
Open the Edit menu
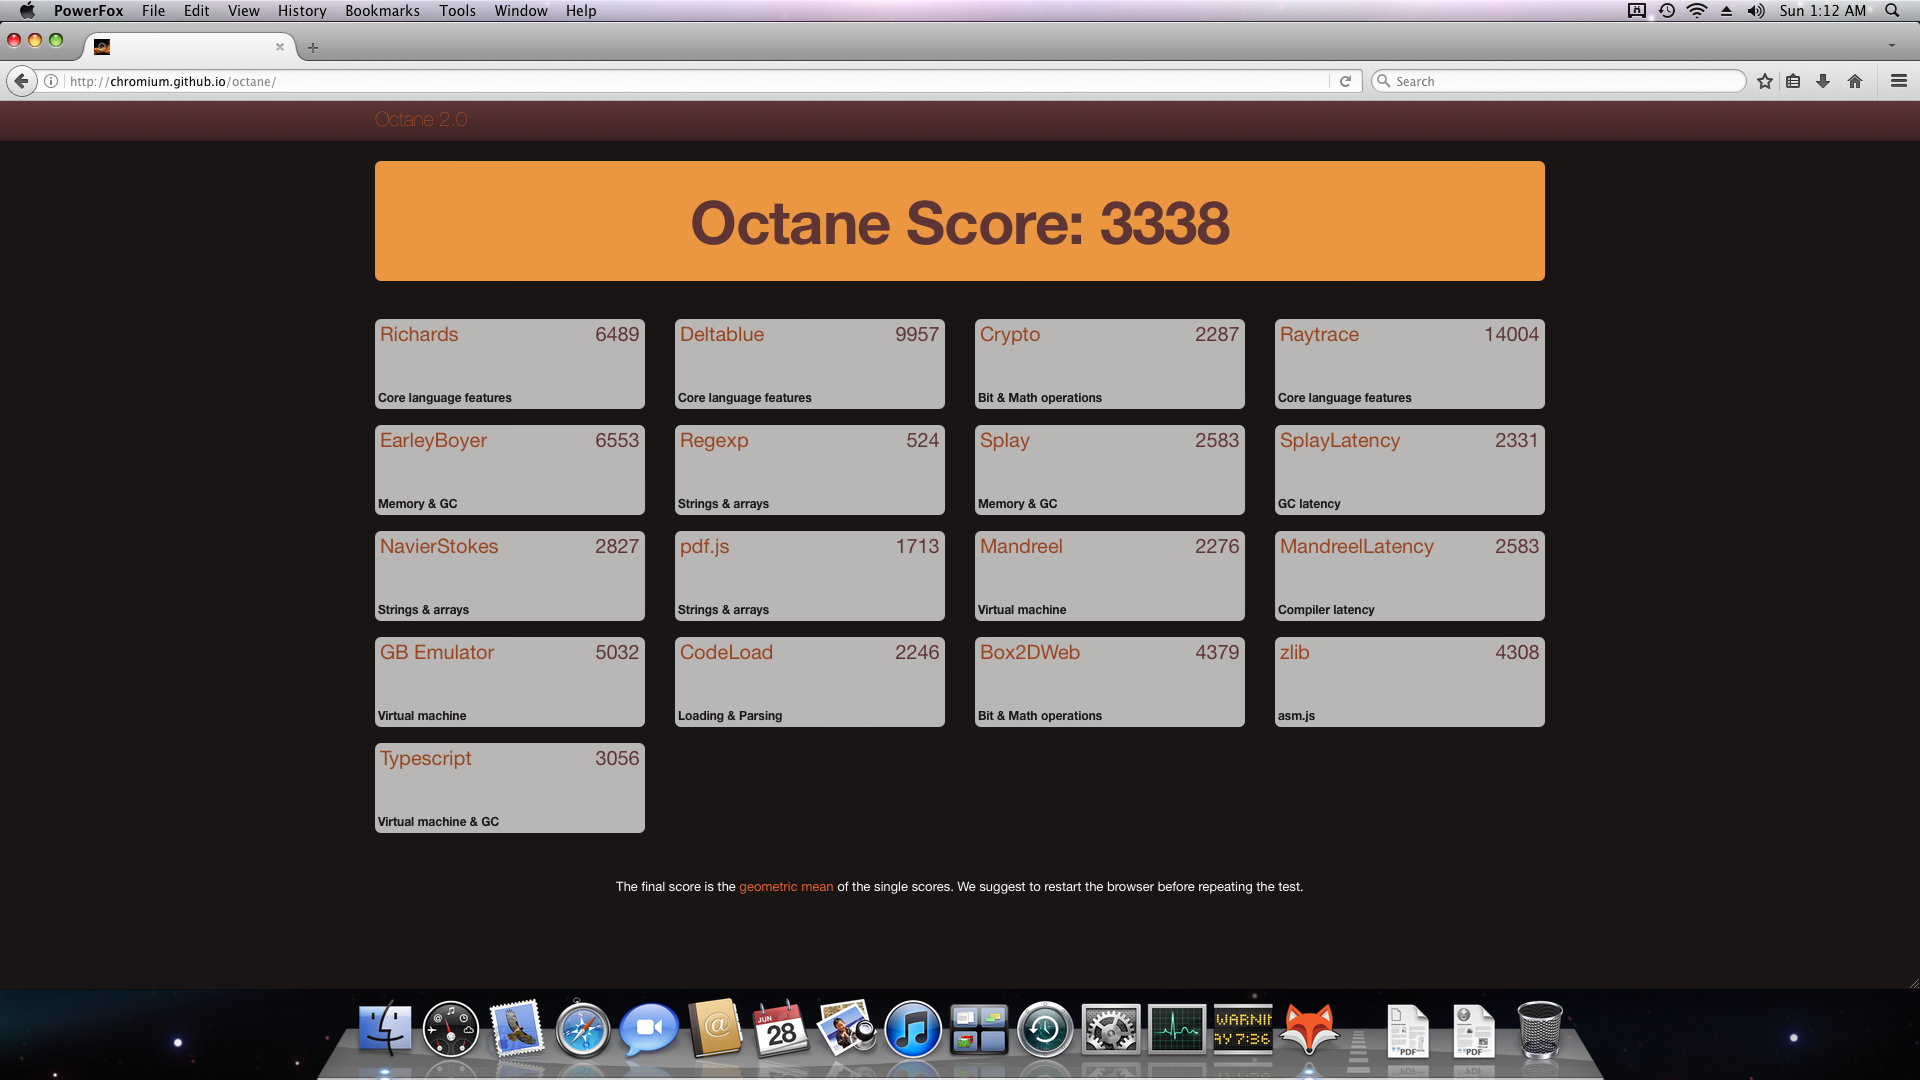[196, 11]
